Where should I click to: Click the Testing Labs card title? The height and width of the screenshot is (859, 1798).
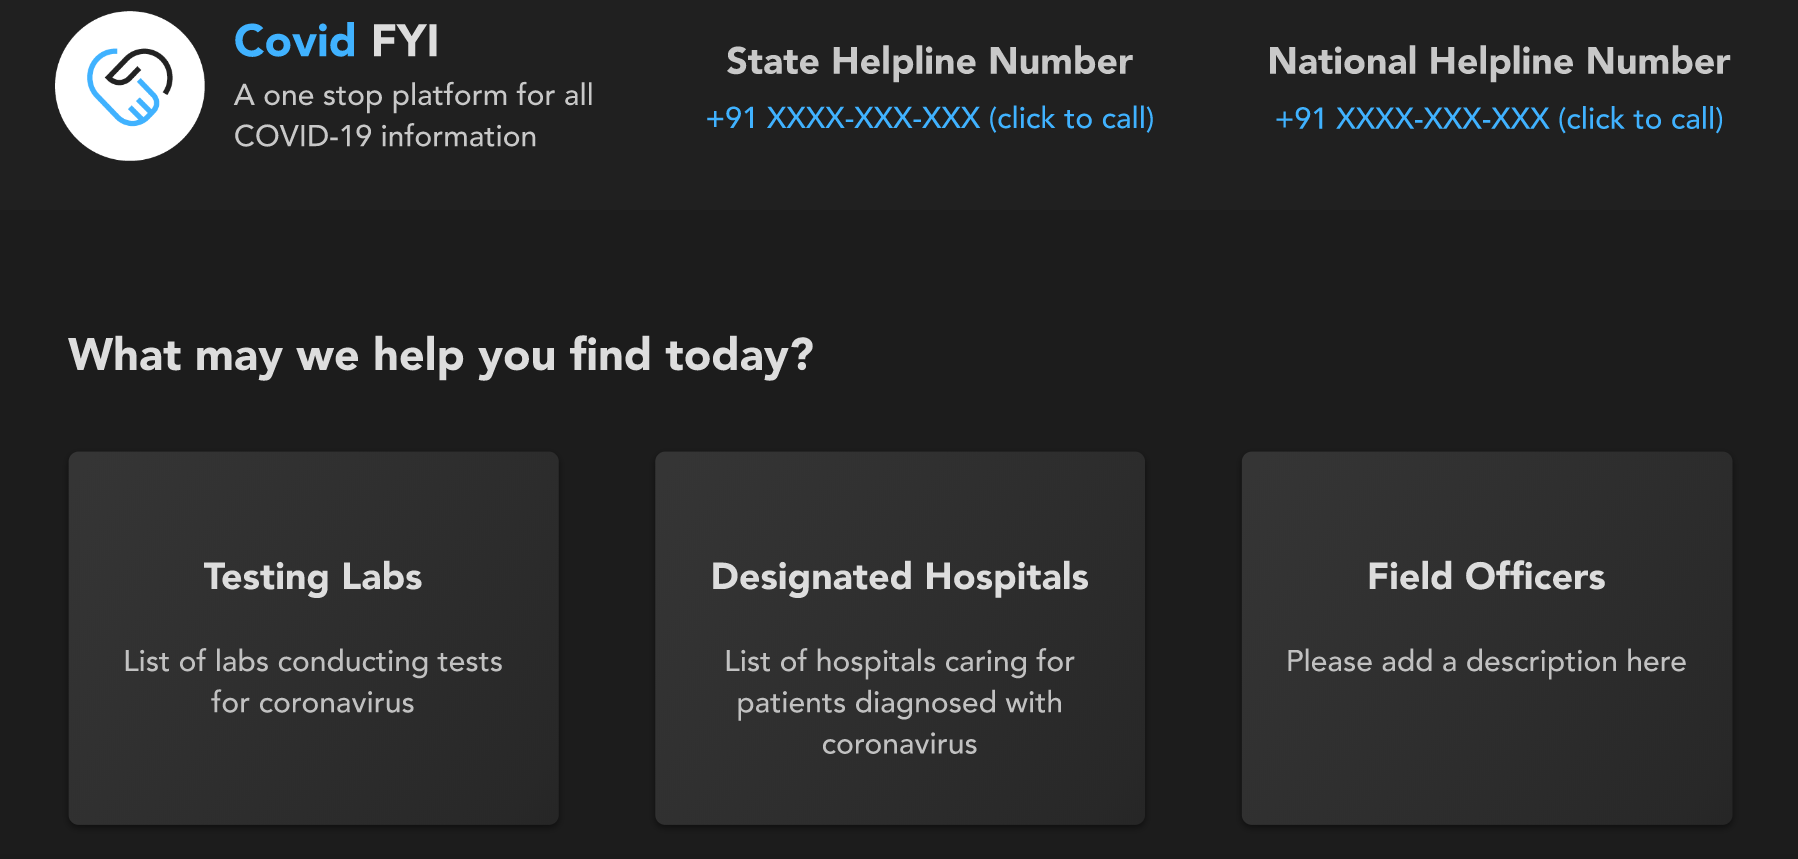tap(313, 577)
